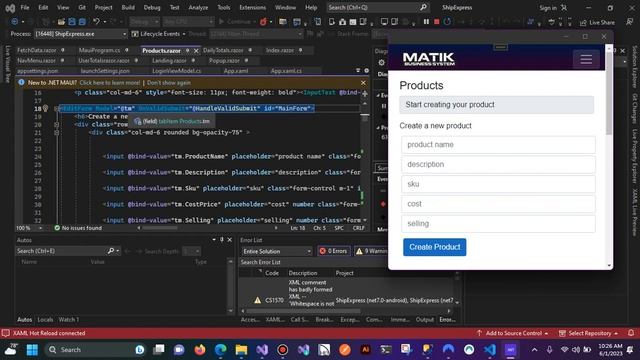Viewport: 640px width, 360px height.
Task: Open the Add to Source Control dropdown
Action: 512,333
